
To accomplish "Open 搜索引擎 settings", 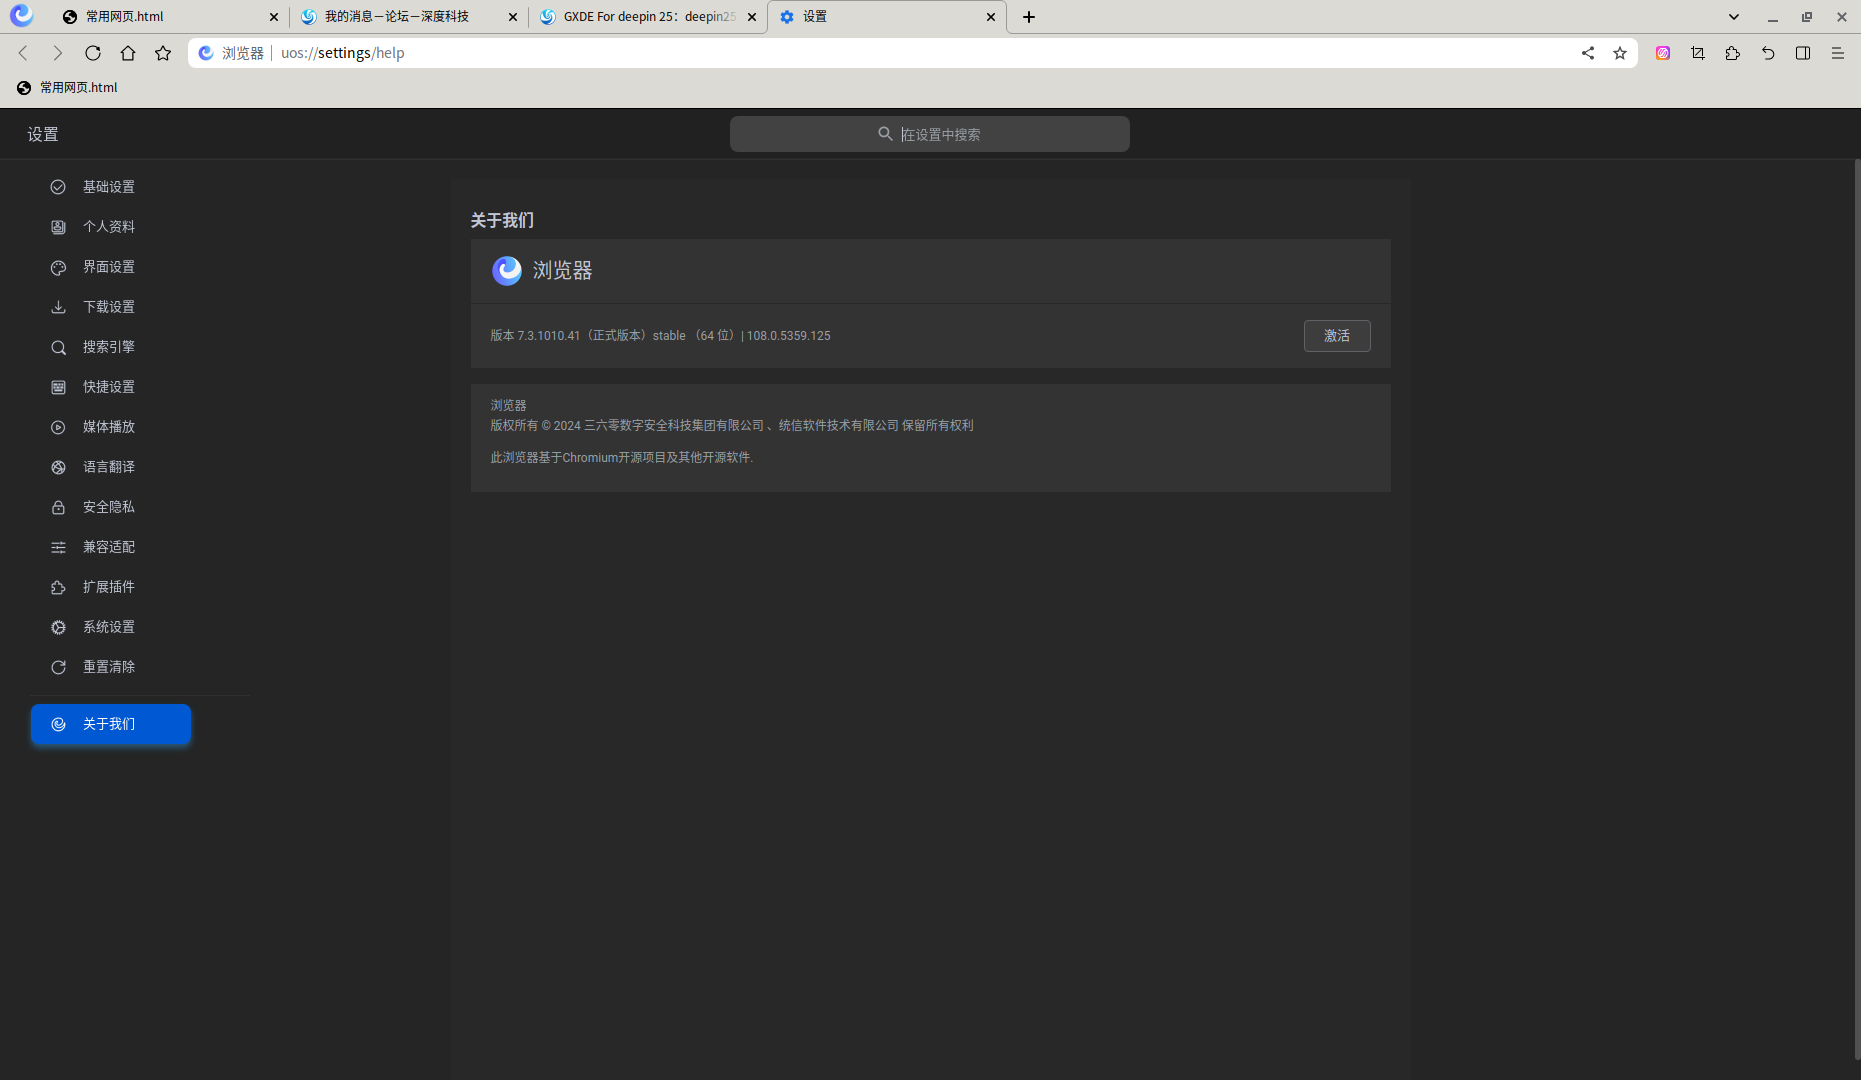I will (x=108, y=347).
